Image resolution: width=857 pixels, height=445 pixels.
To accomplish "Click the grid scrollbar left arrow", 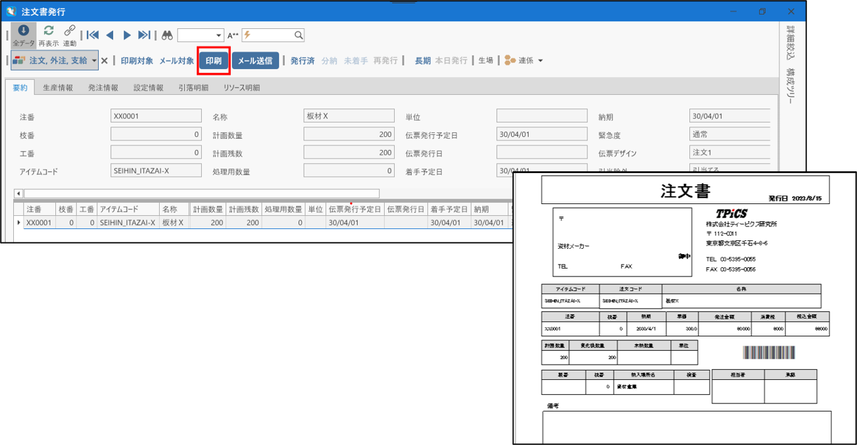I will click(19, 193).
